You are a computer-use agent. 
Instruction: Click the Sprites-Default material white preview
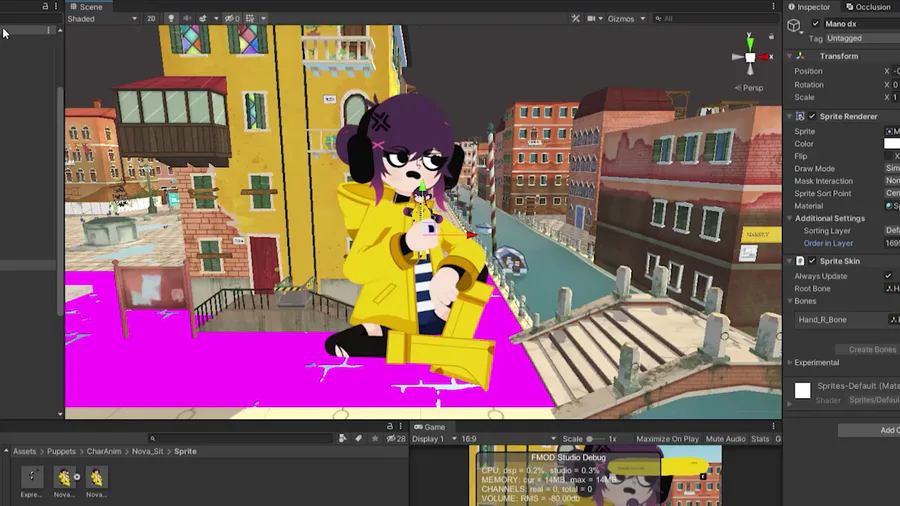(802, 391)
